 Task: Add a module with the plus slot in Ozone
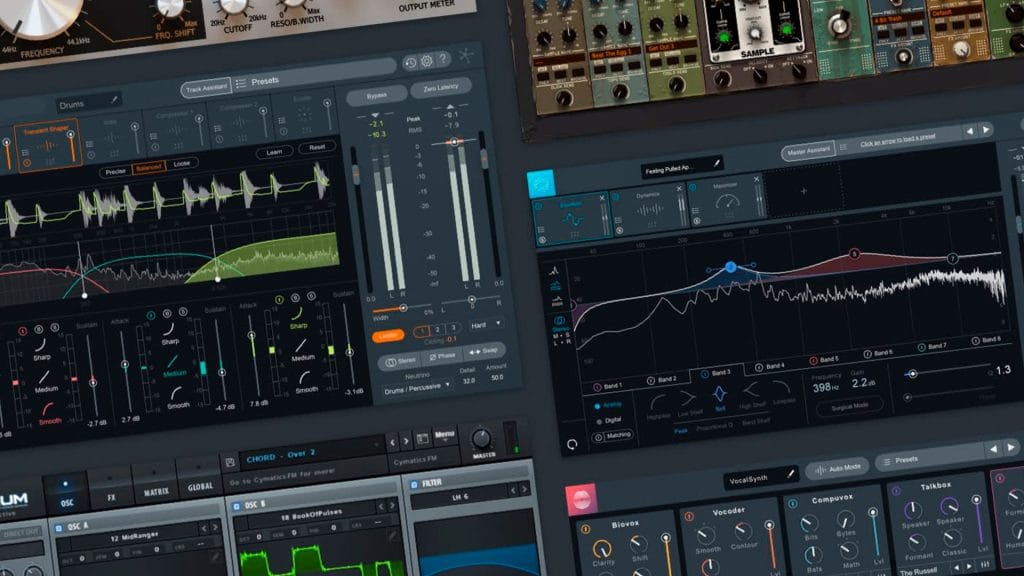coord(803,191)
